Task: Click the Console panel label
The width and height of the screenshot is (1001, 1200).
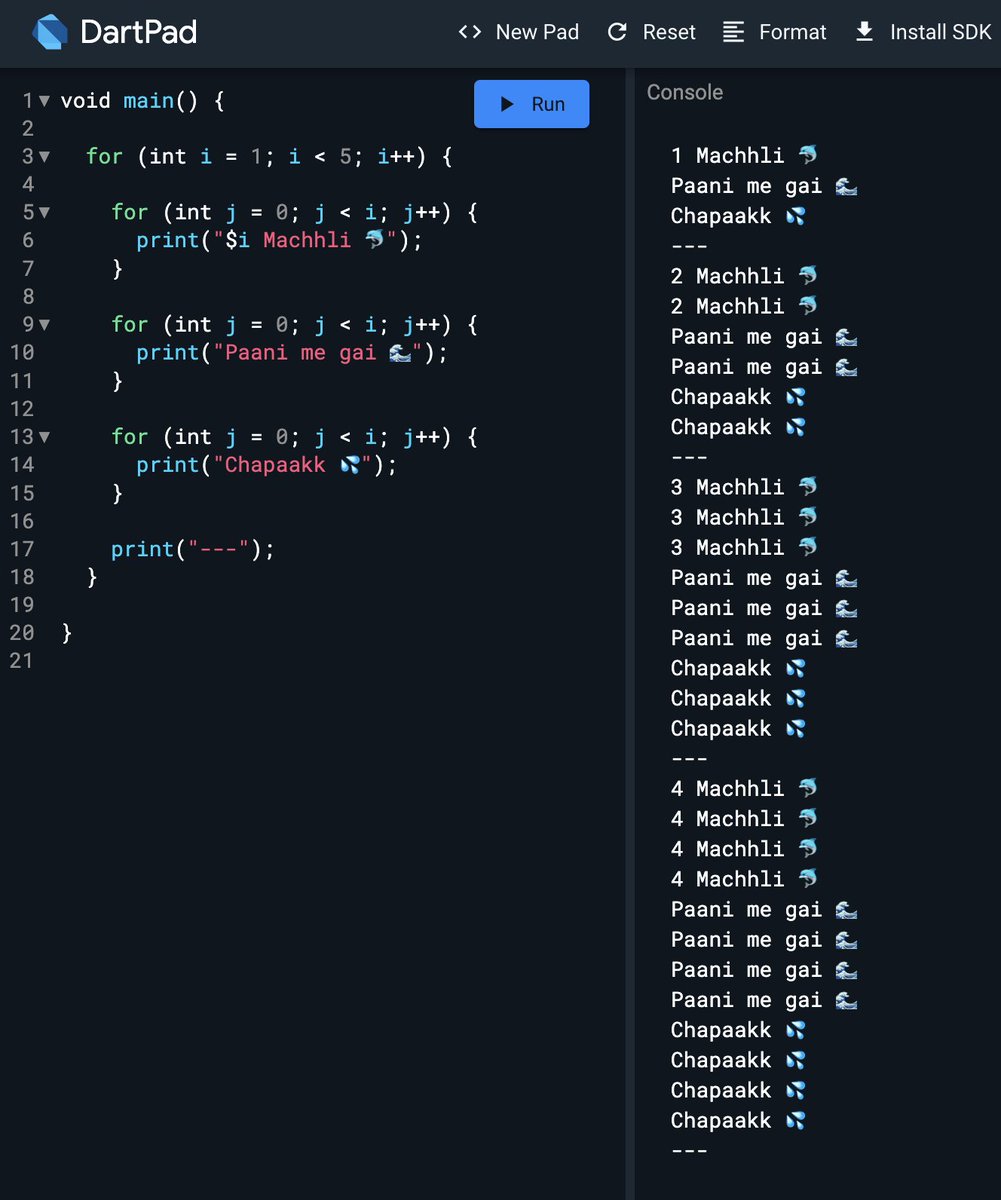Action: click(x=685, y=92)
